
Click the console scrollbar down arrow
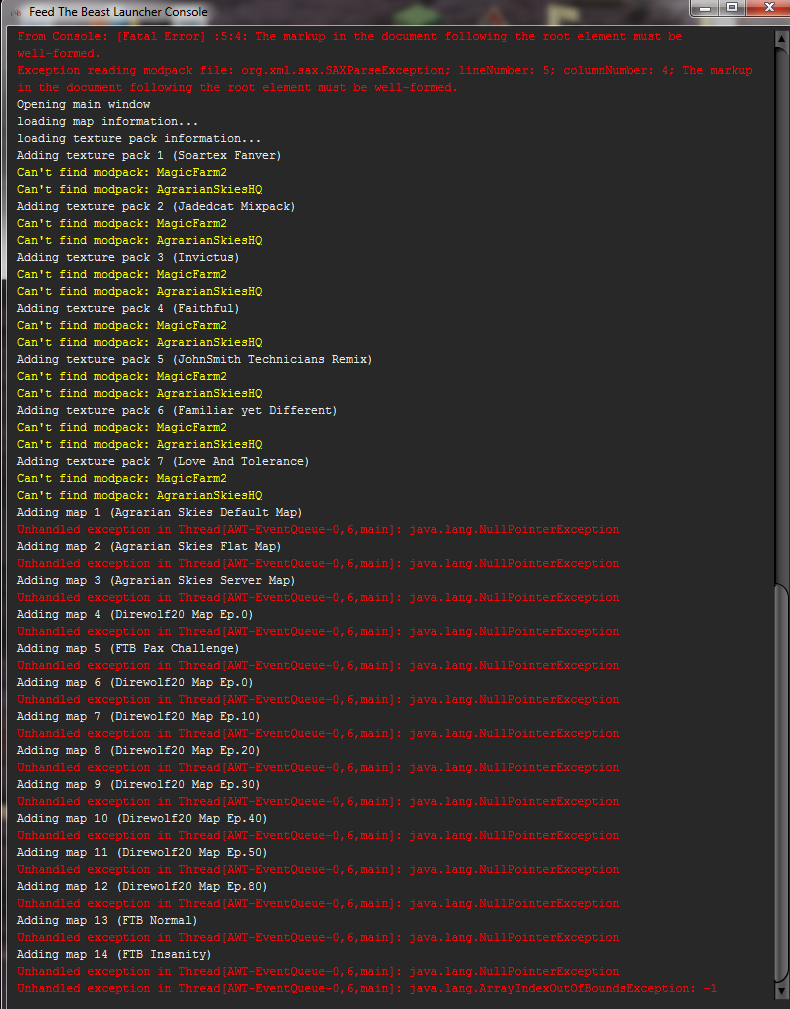tap(782, 991)
